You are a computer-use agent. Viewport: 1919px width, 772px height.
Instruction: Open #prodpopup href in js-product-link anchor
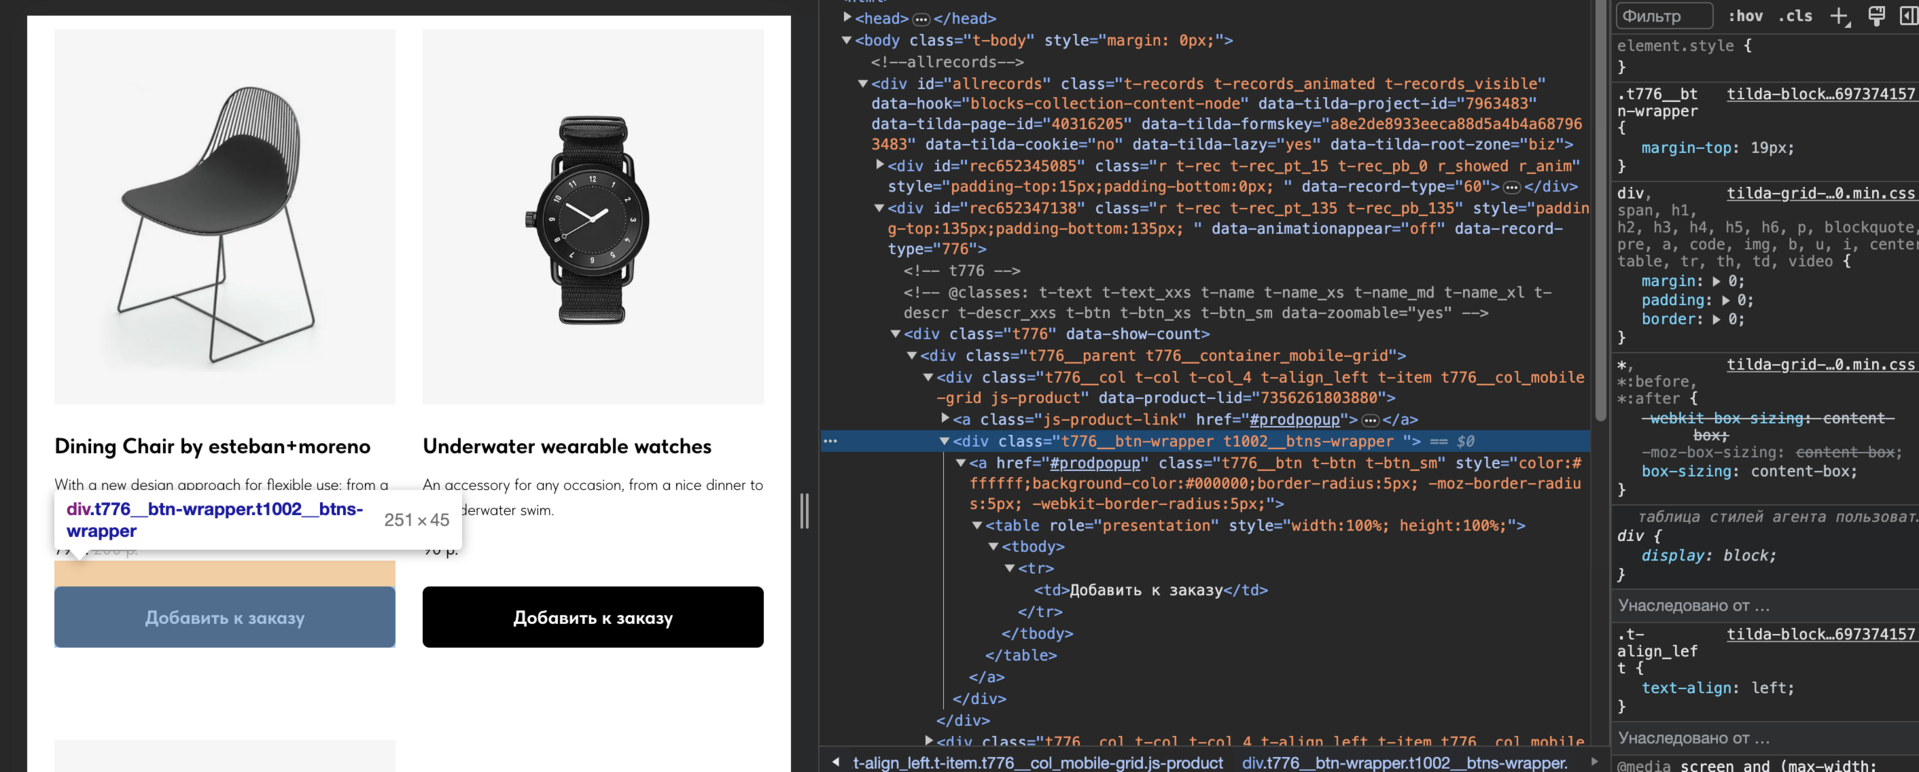(1295, 420)
